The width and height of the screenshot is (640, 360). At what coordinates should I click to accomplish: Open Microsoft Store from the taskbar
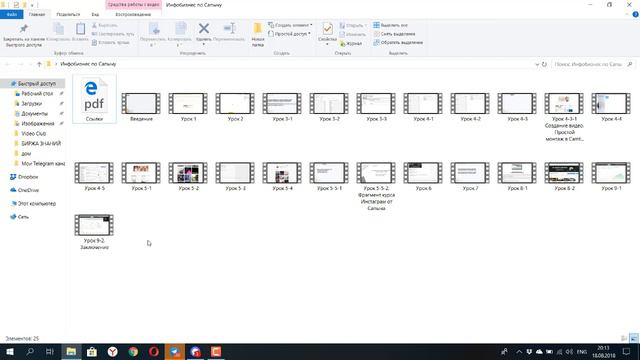(x=92, y=351)
